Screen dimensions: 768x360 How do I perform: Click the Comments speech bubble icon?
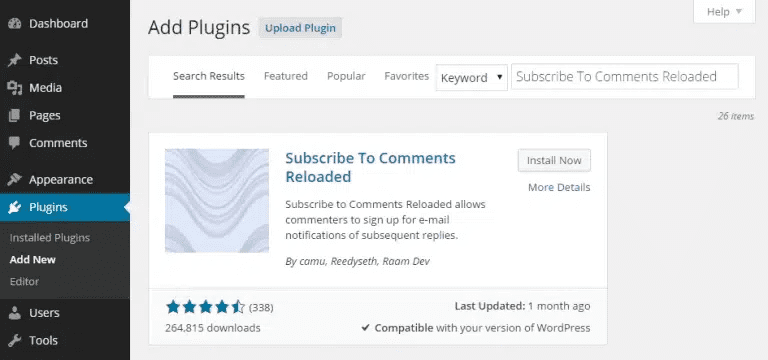(15, 143)
